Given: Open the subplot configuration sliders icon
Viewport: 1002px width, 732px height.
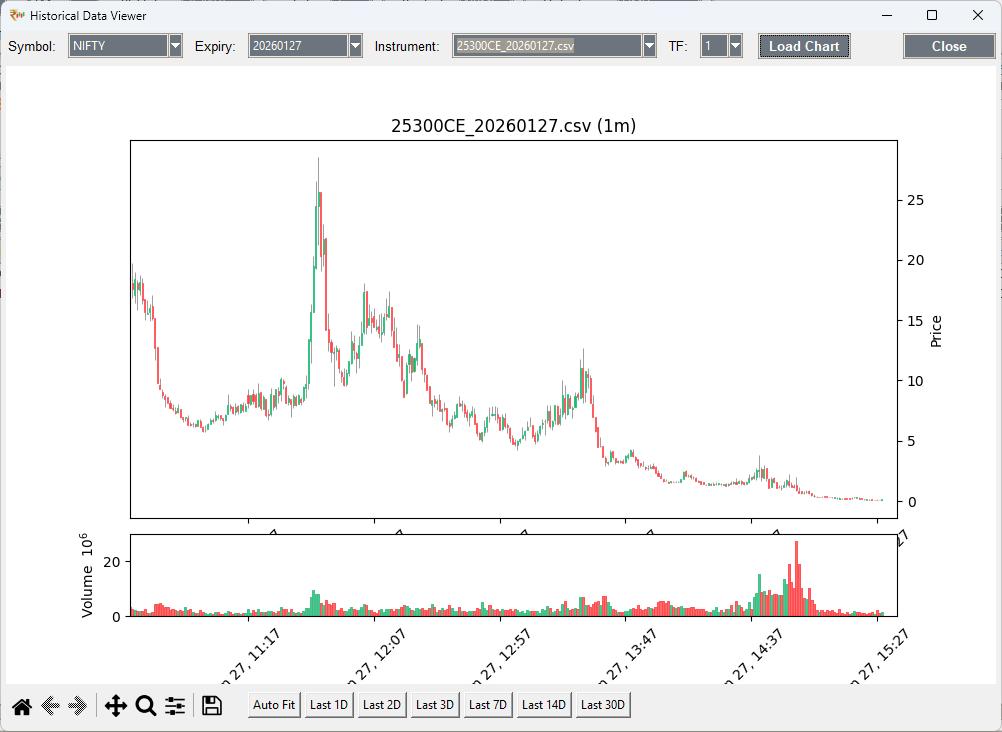Looking at the screenshot, I should 174,705.
